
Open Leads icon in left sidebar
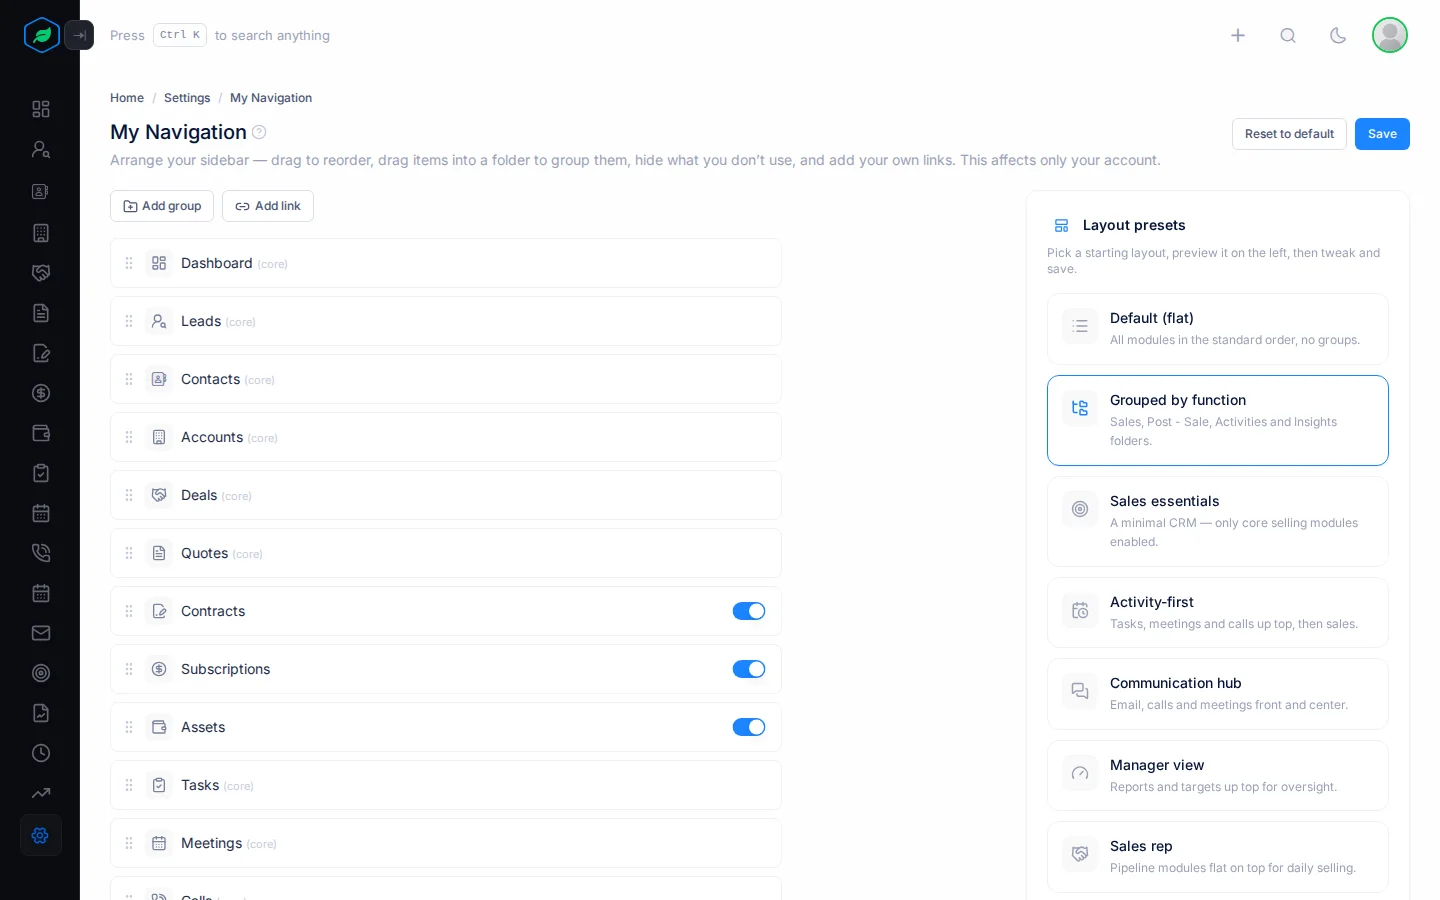41,149
